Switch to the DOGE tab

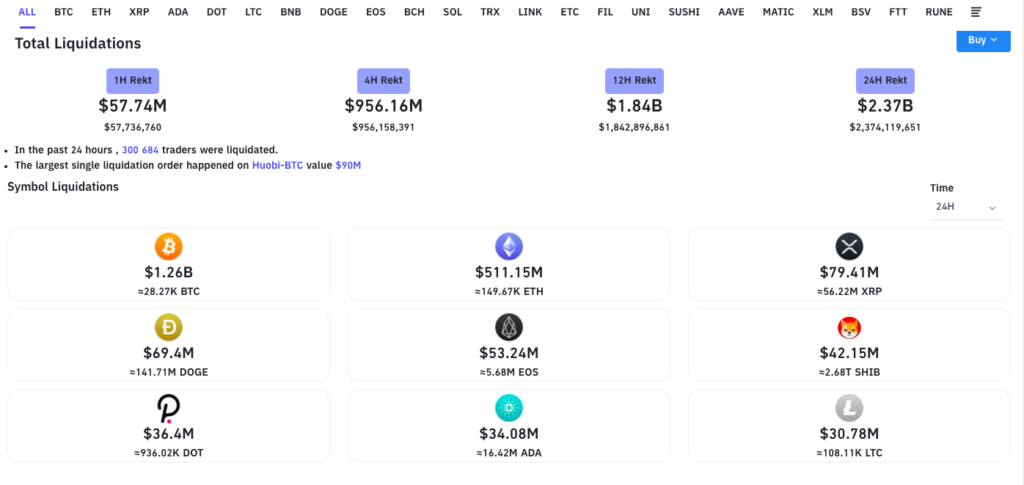pos(334,12)
